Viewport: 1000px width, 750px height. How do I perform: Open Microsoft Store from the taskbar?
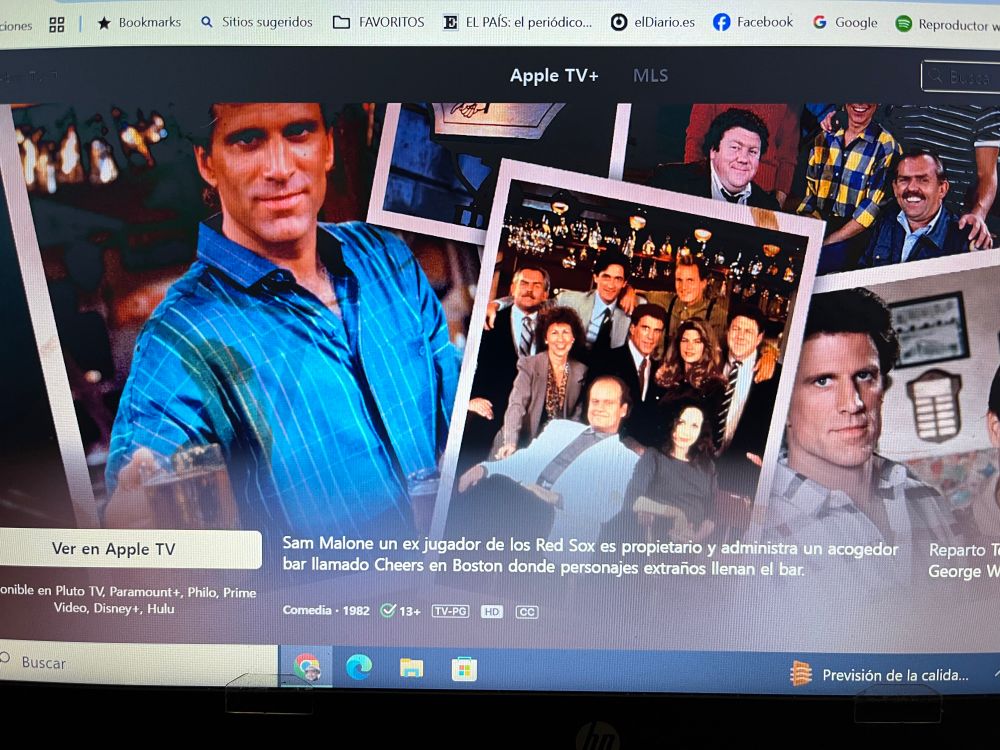click(464, 670)
